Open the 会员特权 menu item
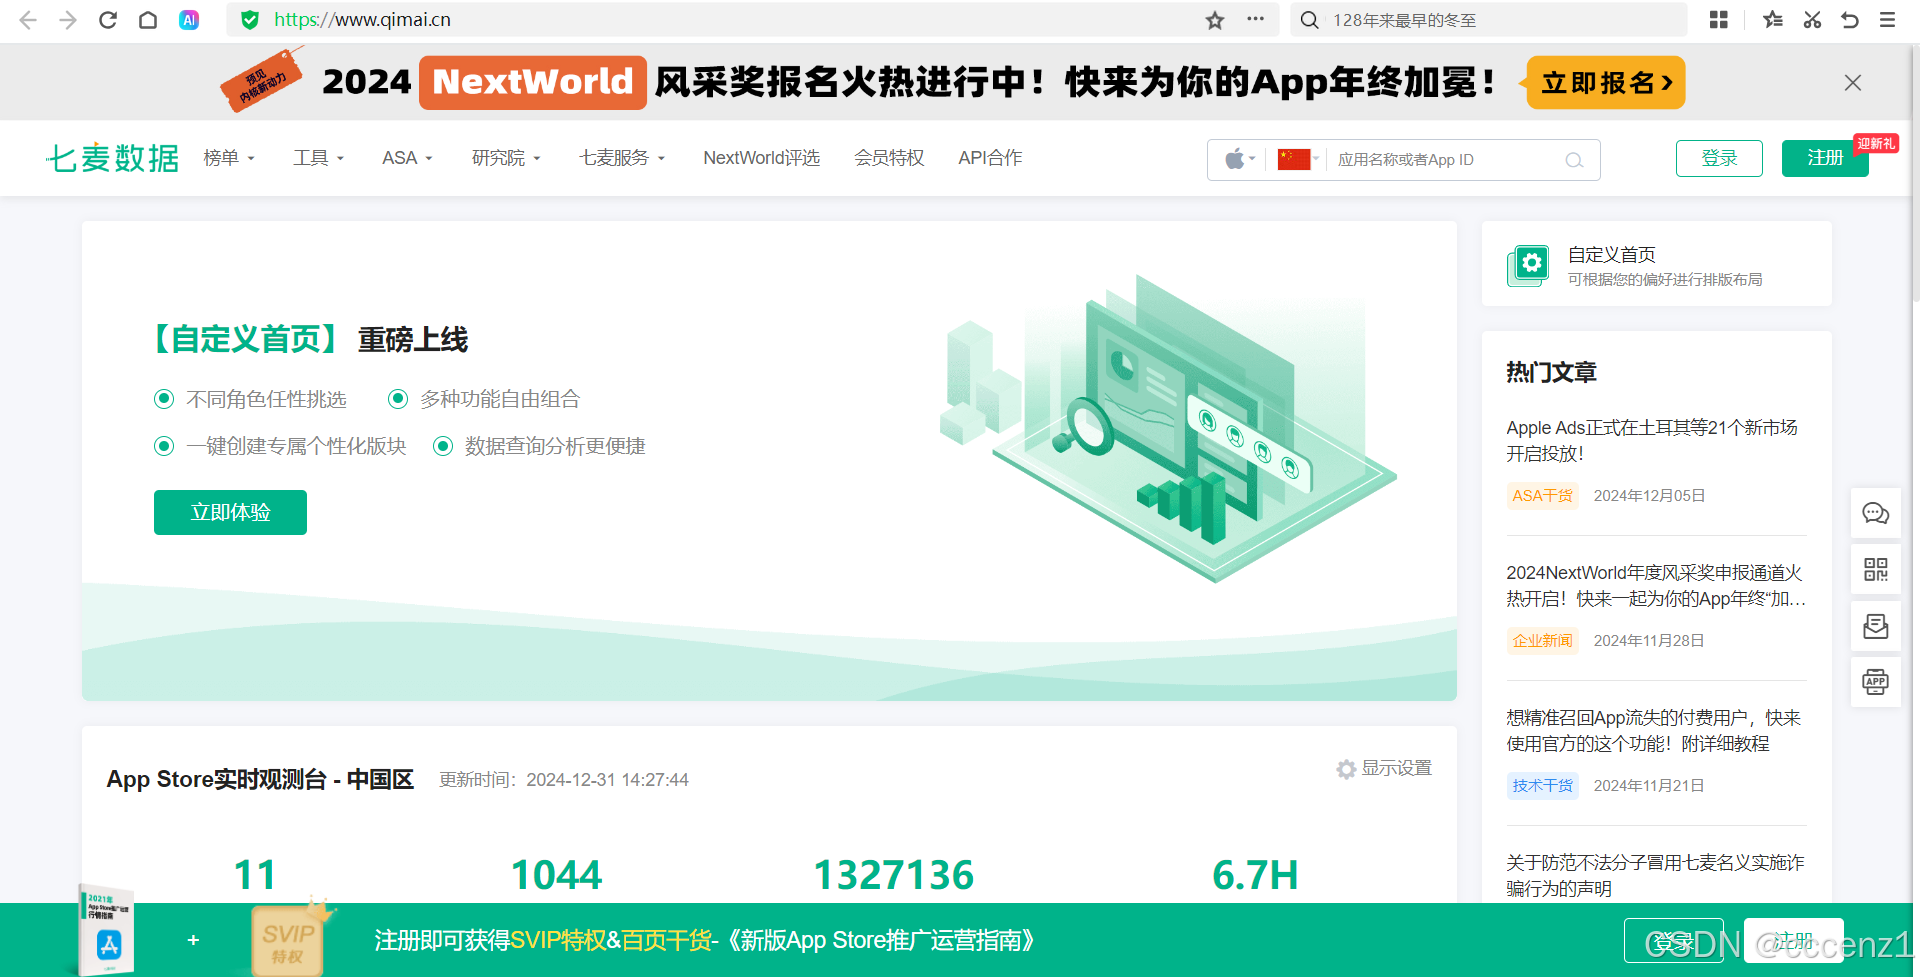This screenshot has height=977, width=1920. pyautogui.click(x=889, y=158)
